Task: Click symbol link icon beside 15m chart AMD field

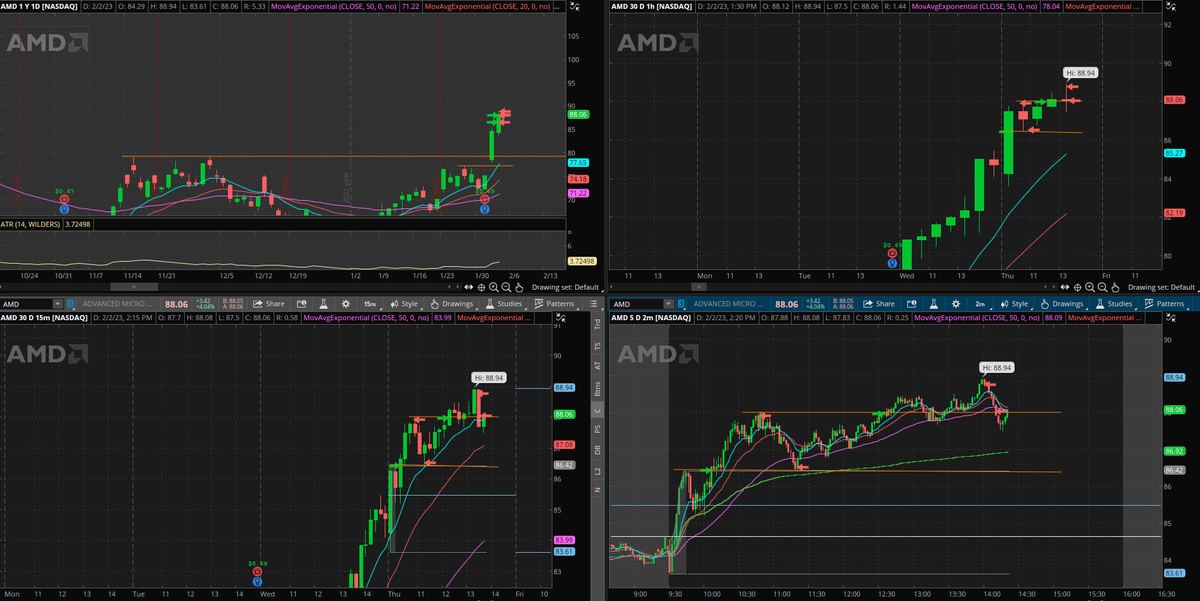Action: pyautogui.click(x=70, y=304)
